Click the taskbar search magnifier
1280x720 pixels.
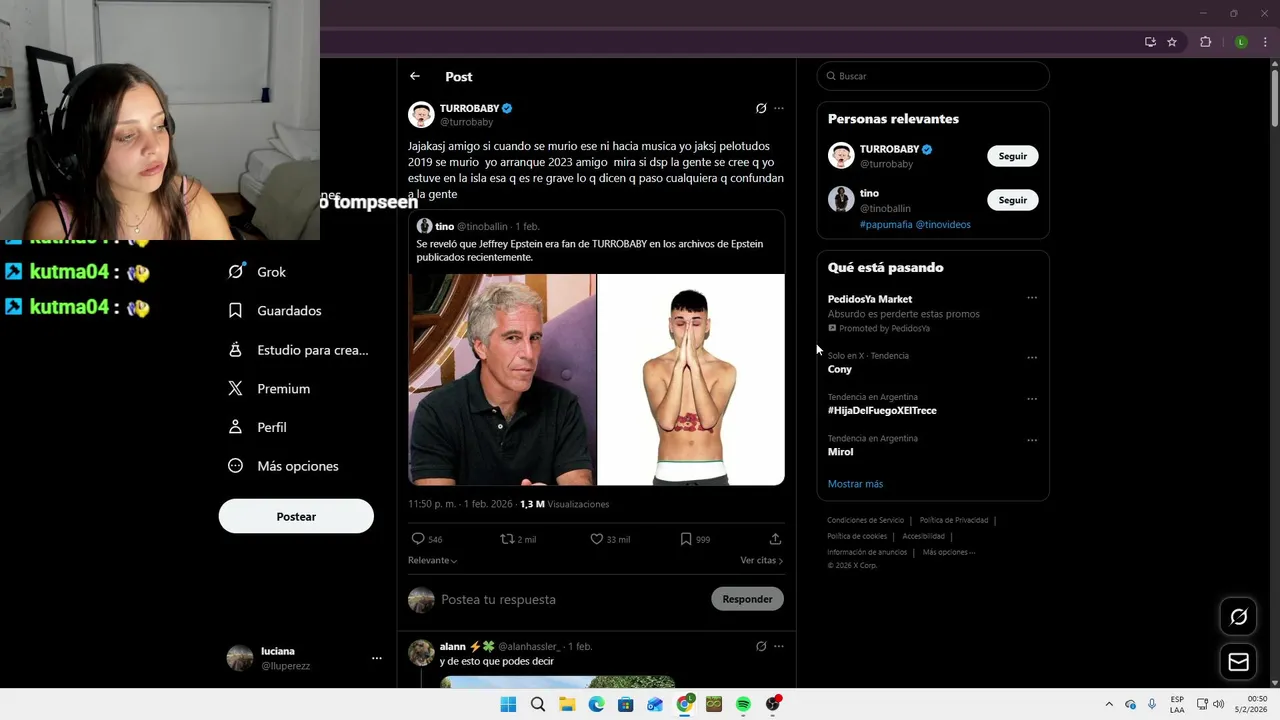pos(538,704)
